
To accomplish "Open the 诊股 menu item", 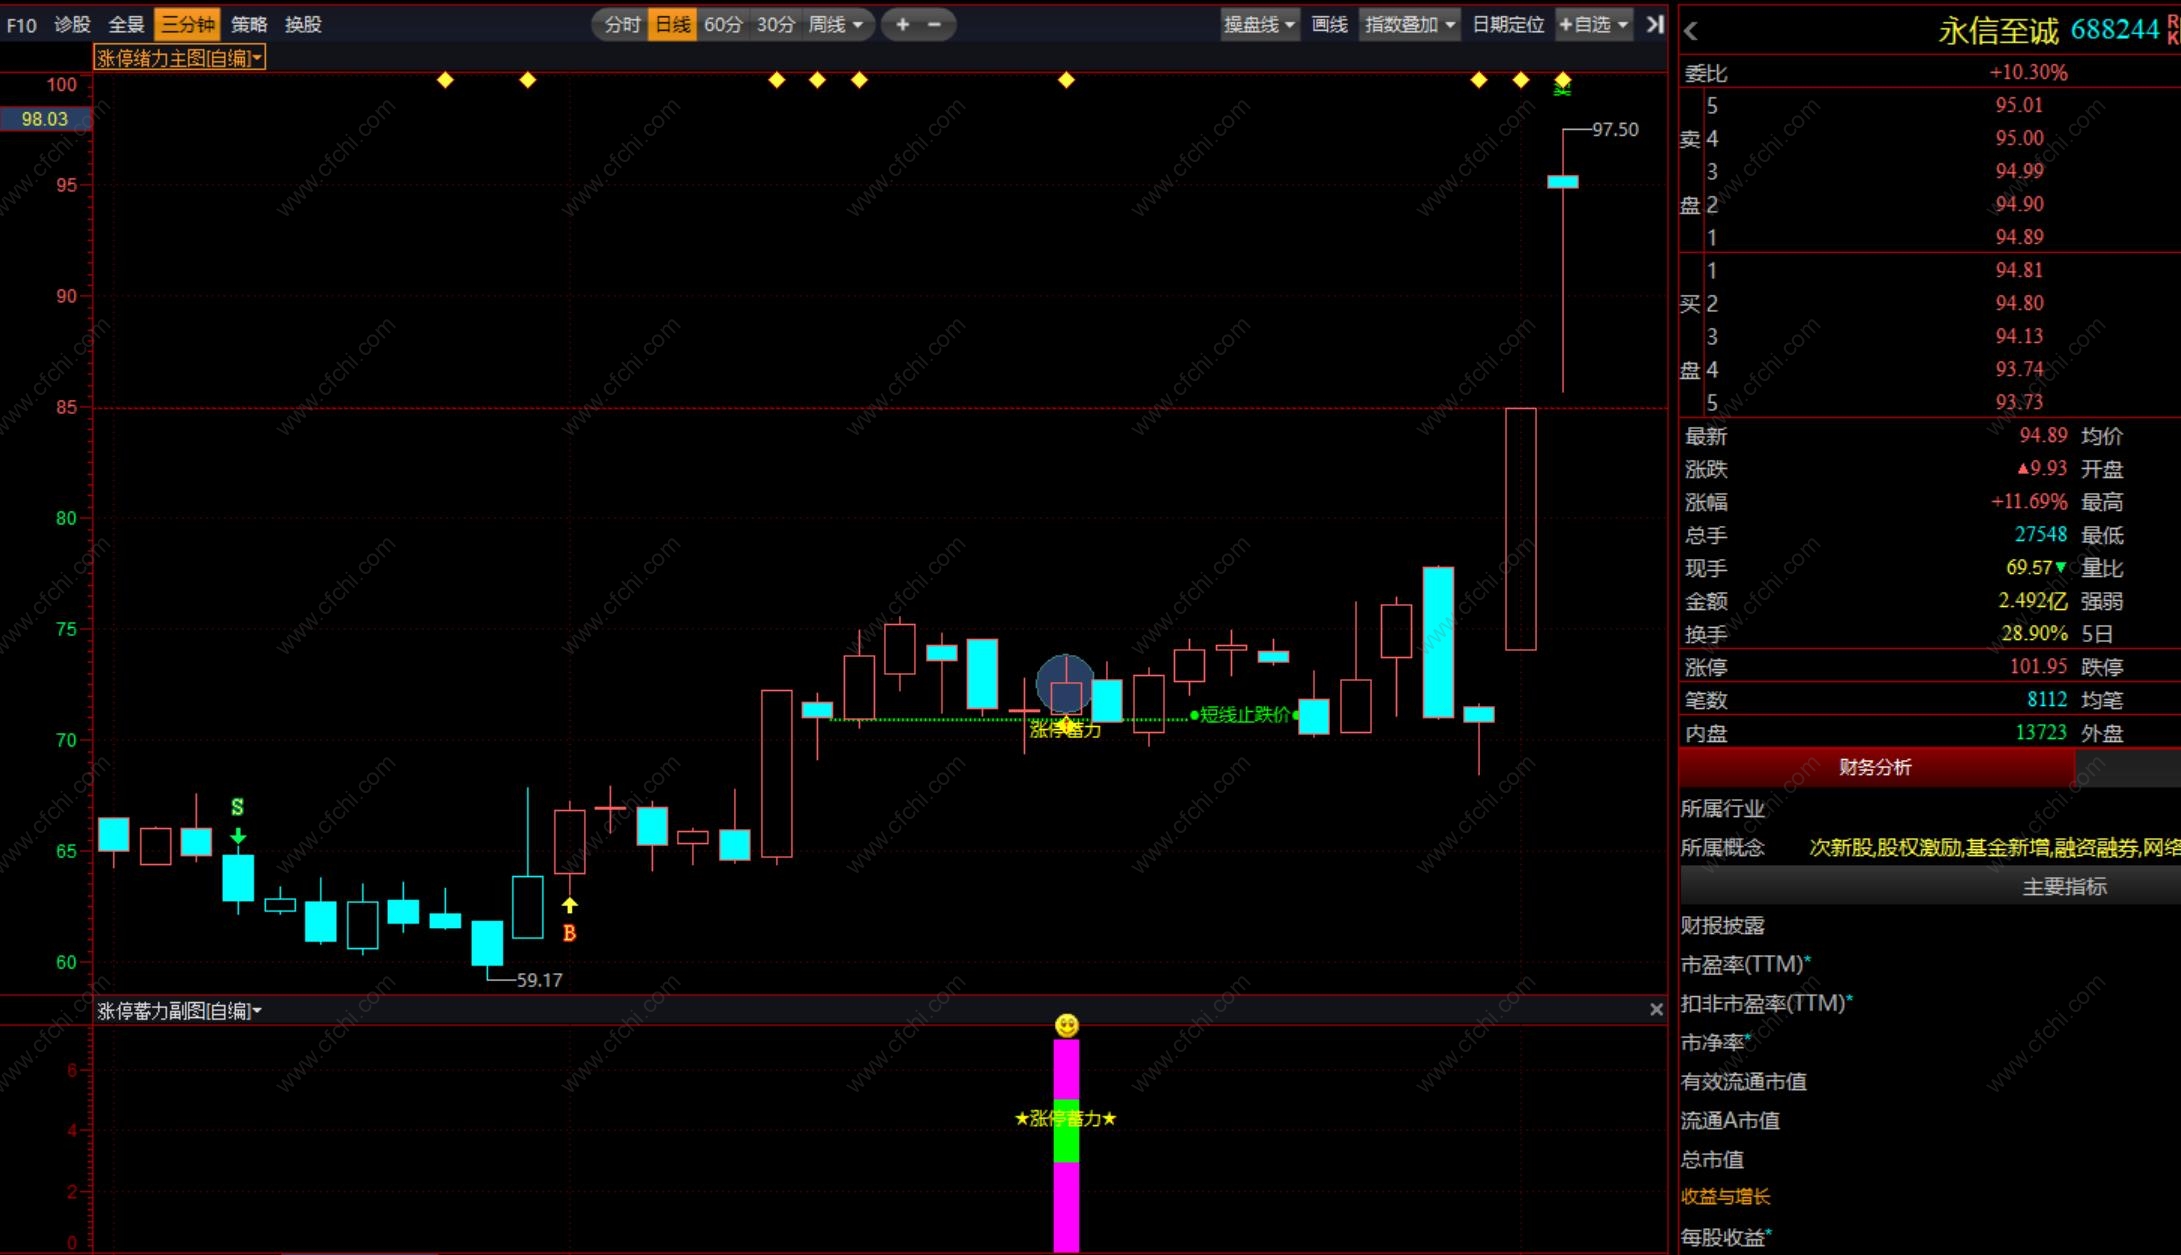I will (x=72, y=24).
